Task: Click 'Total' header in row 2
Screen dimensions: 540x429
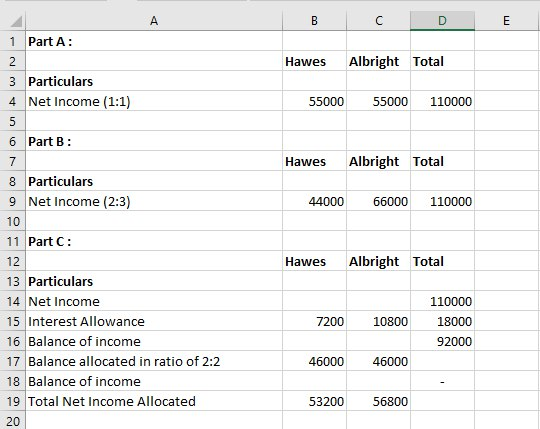Action: (x=443, y=61)
